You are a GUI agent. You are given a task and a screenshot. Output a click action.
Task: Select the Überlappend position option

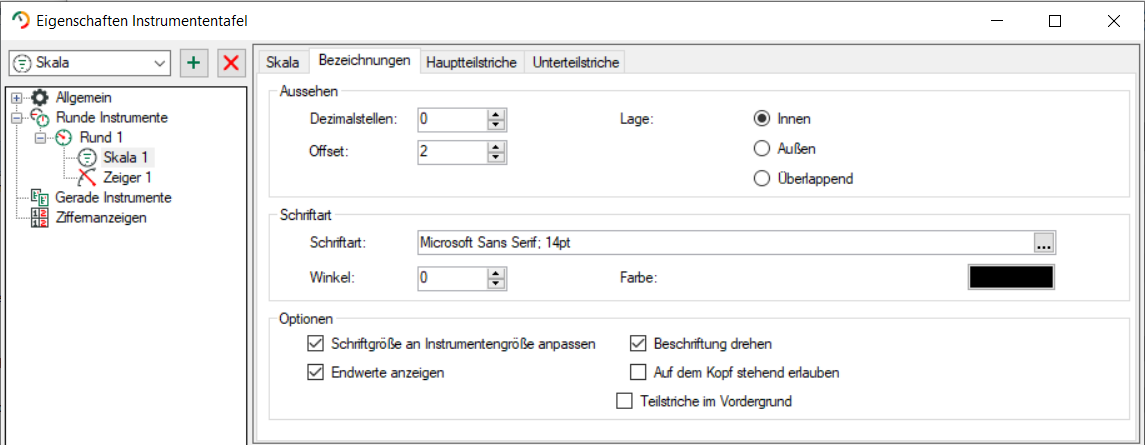point(761,179)
